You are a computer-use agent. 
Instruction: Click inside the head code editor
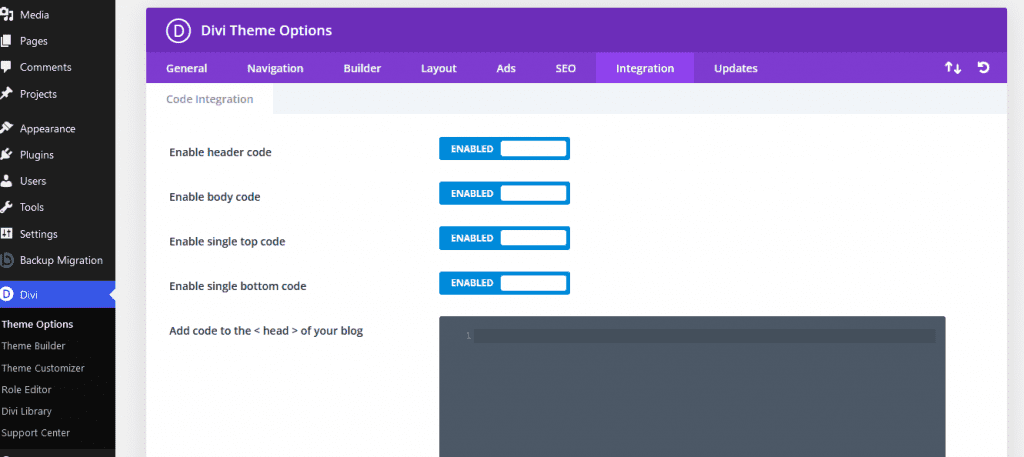coord(692,386)
